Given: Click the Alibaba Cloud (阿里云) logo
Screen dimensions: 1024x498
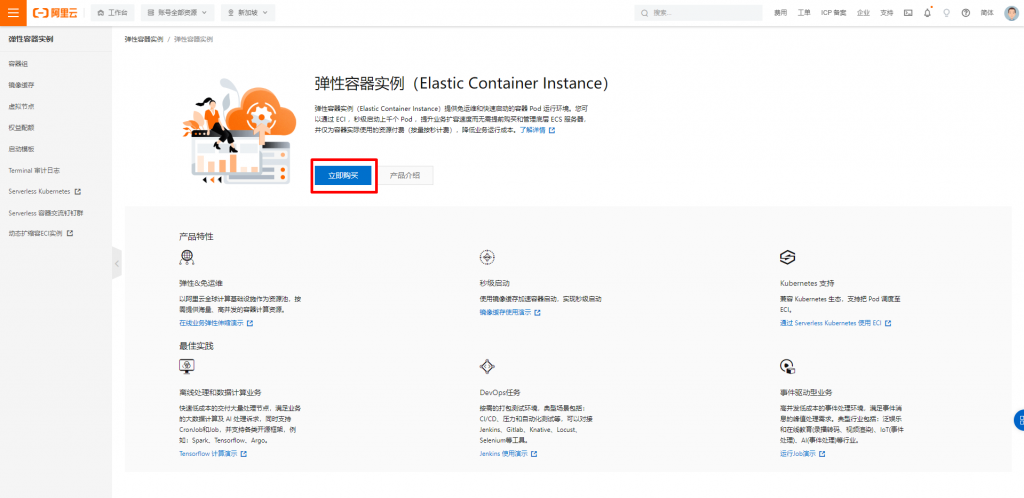Looking at the screenshot, I should coord(55,13).
